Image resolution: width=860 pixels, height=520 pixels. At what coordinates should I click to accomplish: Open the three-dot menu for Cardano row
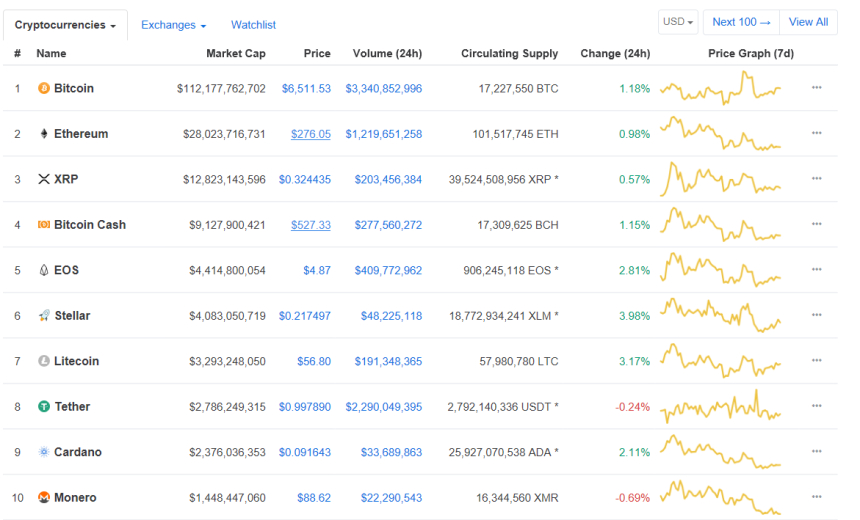817,451
